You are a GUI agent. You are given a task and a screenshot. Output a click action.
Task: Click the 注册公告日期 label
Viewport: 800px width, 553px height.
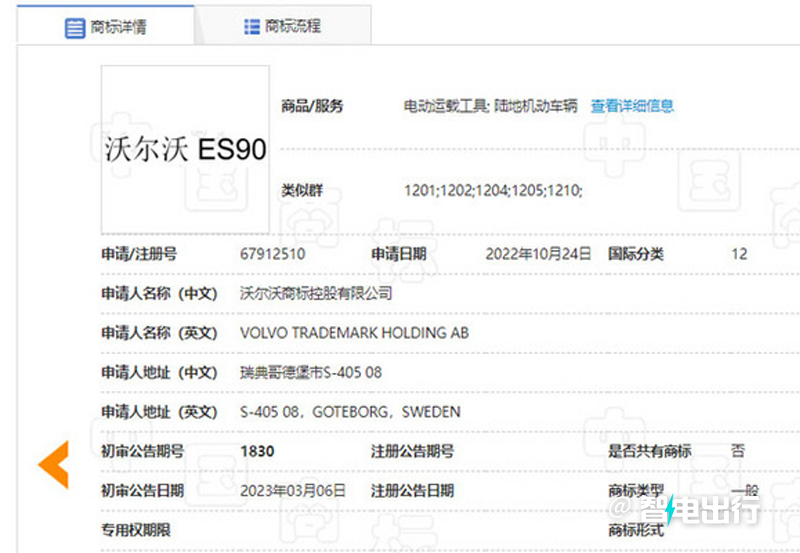412,491
